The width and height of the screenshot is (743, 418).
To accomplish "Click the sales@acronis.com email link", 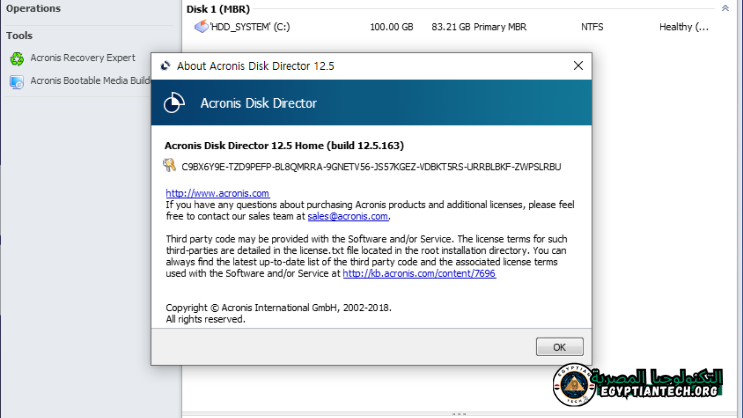I will pos(348,216).
